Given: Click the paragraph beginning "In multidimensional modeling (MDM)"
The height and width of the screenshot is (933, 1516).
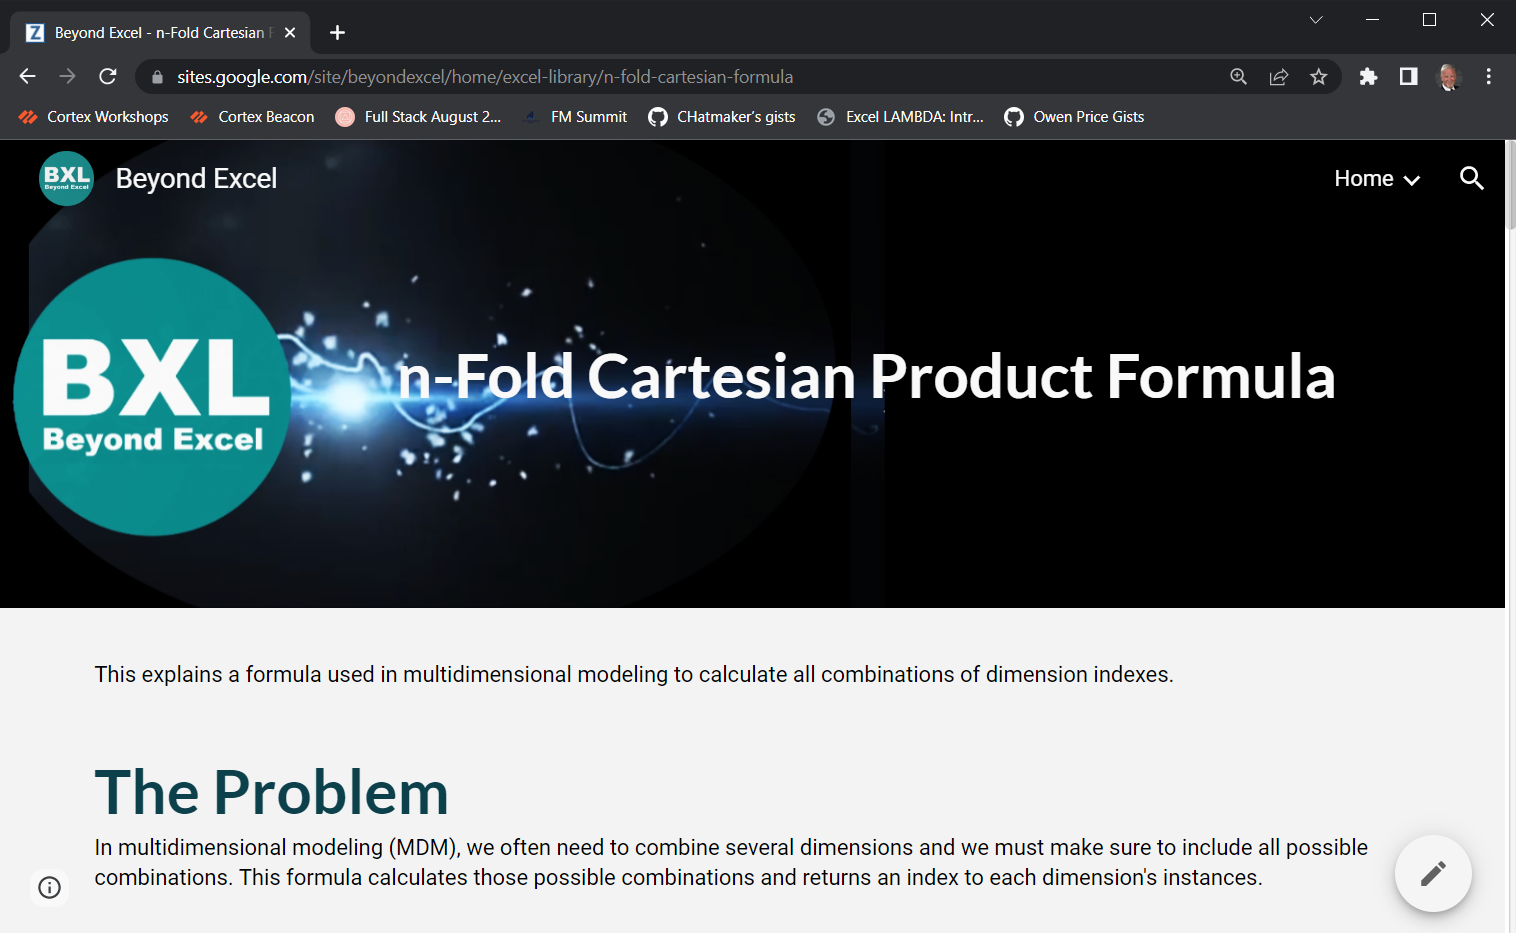Looking at the screenshot, I should tap(731, 862).
